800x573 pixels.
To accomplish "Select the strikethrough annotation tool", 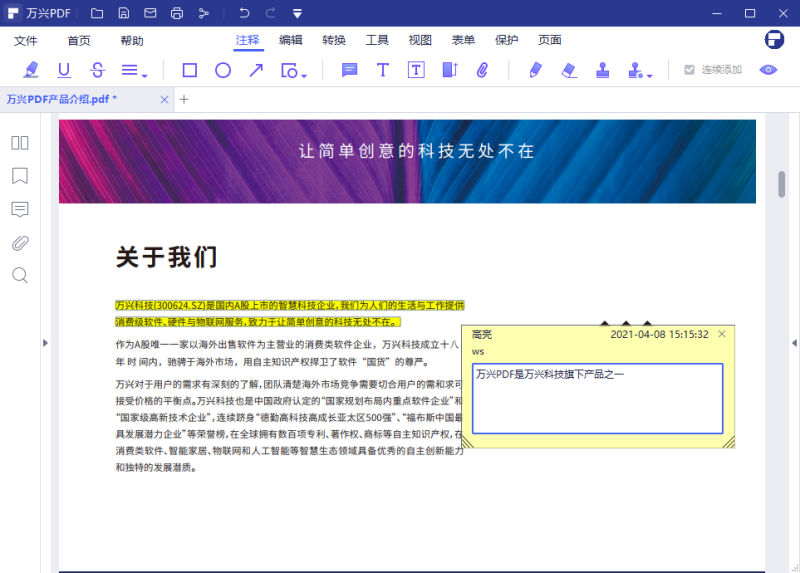I will point(97,70).
